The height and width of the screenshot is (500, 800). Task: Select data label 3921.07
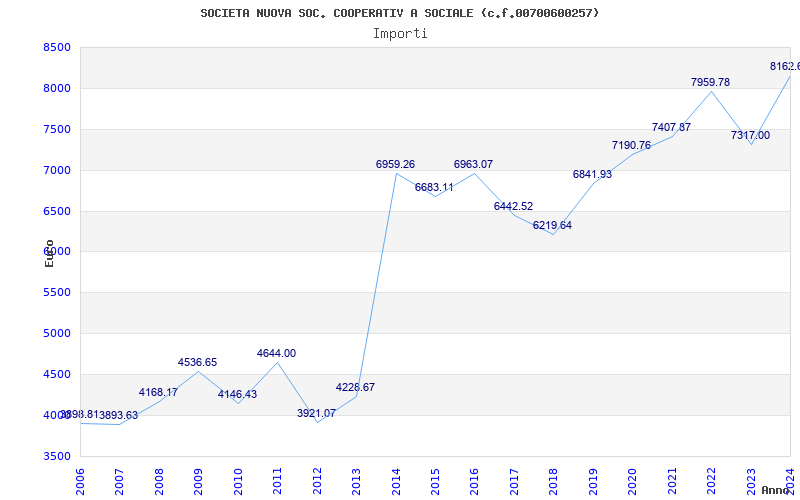(316, 413)
